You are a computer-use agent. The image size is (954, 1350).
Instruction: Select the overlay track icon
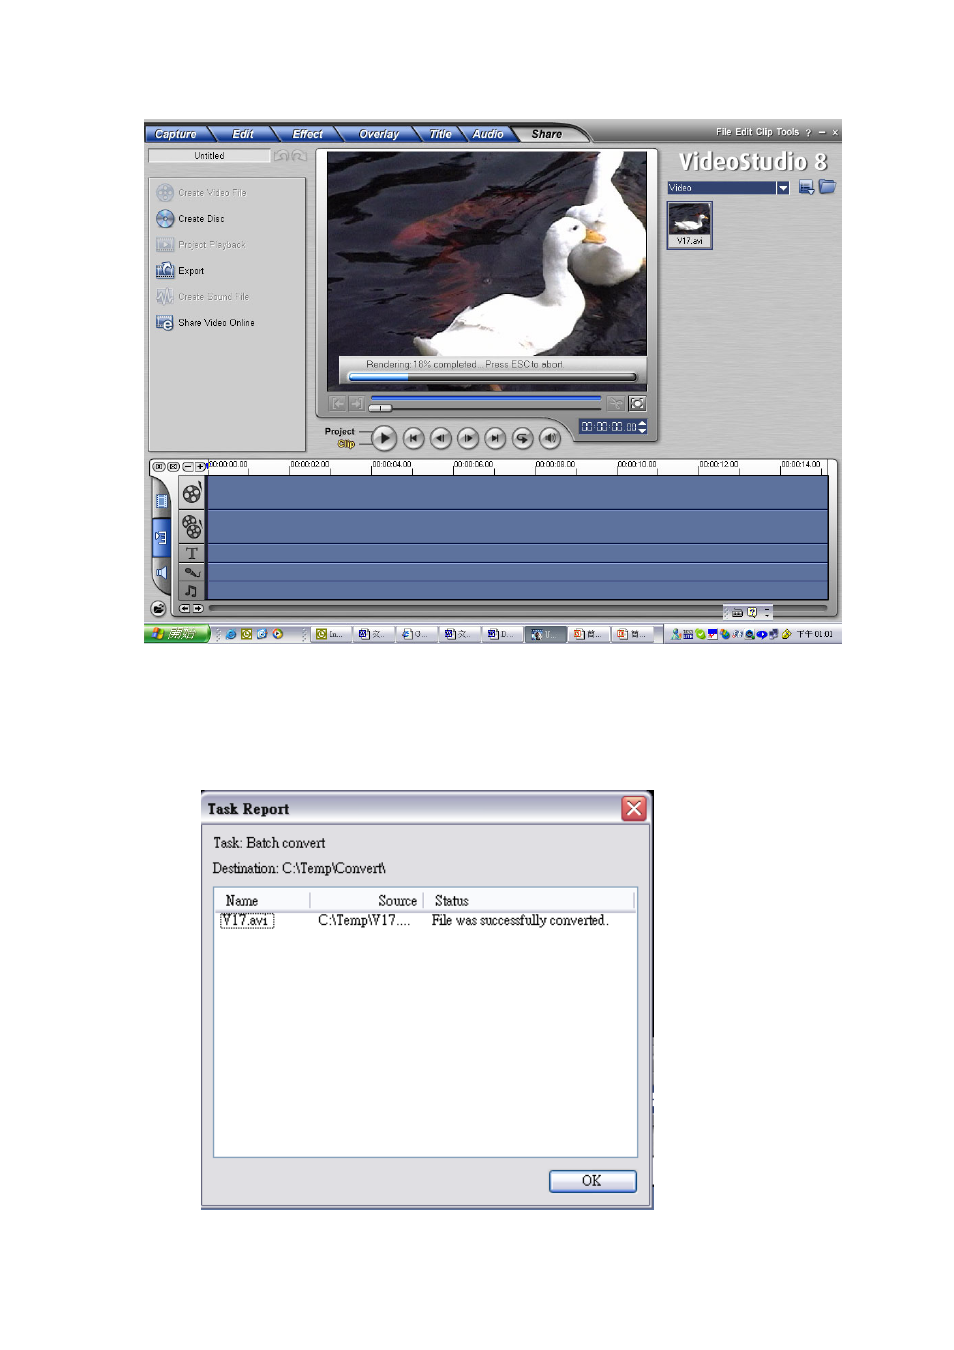[192, 527]
